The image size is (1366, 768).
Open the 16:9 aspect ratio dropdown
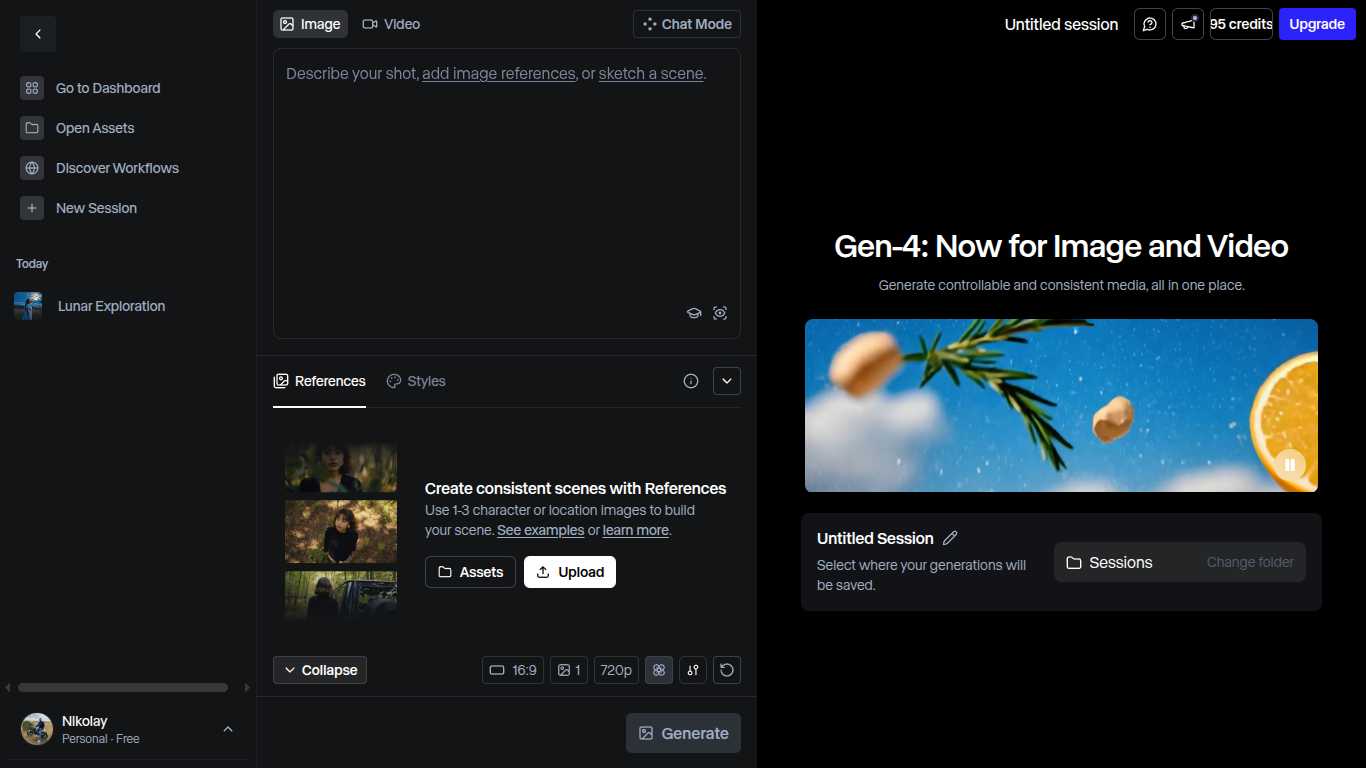pyautogui.click(x=513, y=670)
